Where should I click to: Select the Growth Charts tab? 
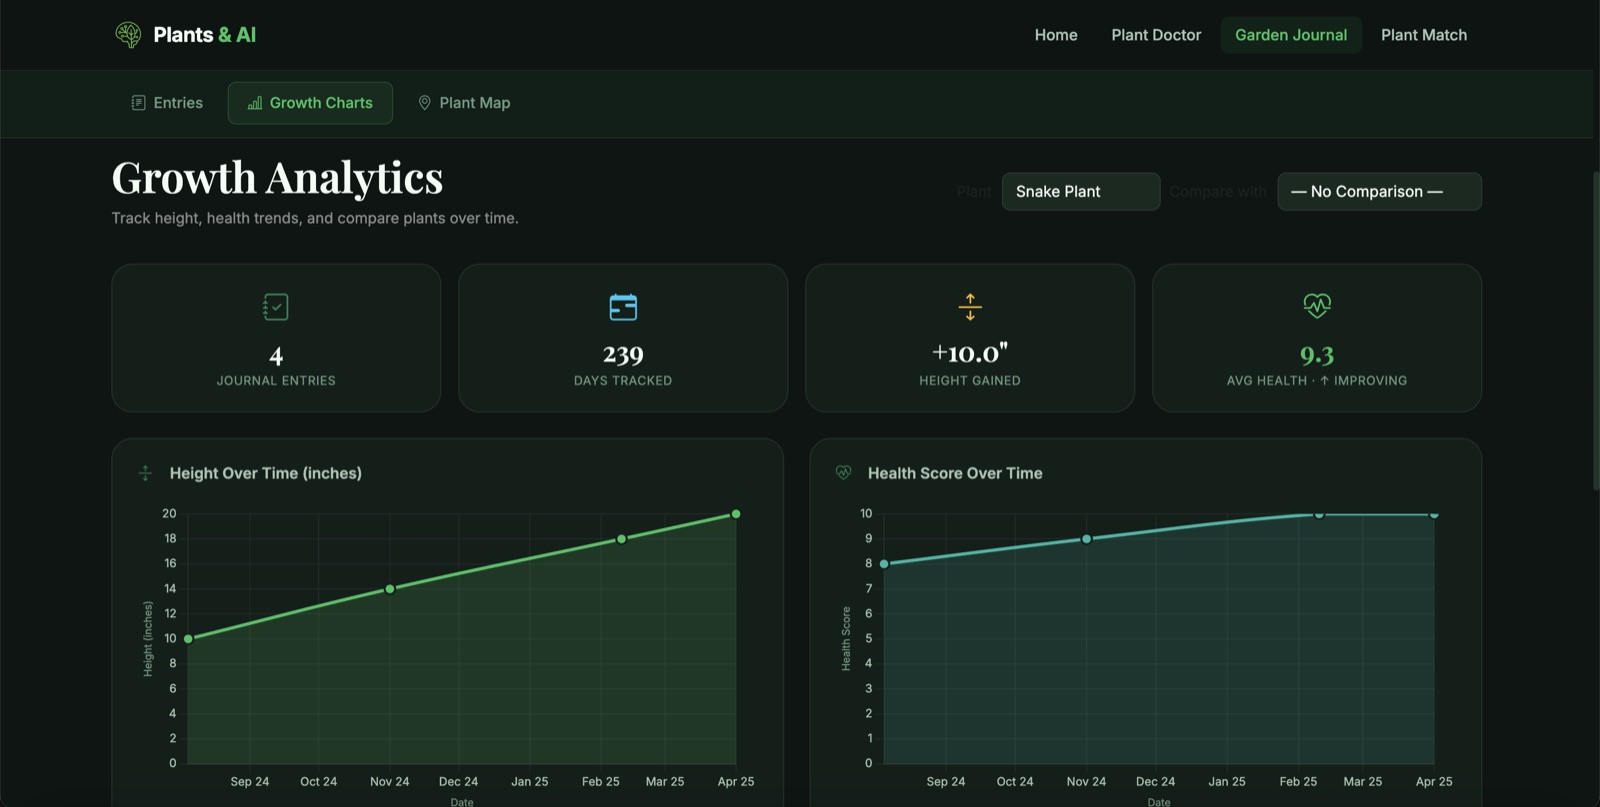310,103
